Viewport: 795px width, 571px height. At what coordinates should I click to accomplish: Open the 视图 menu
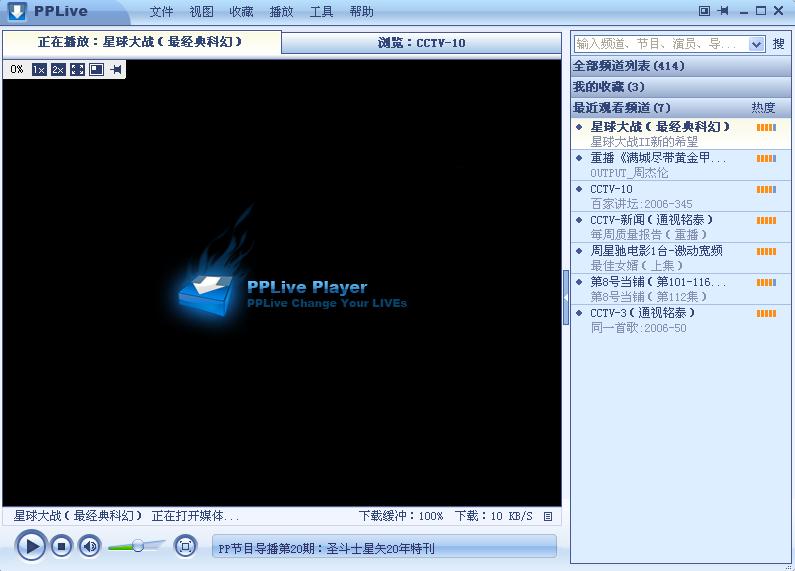pyautogui.click(x=201, y=11)
